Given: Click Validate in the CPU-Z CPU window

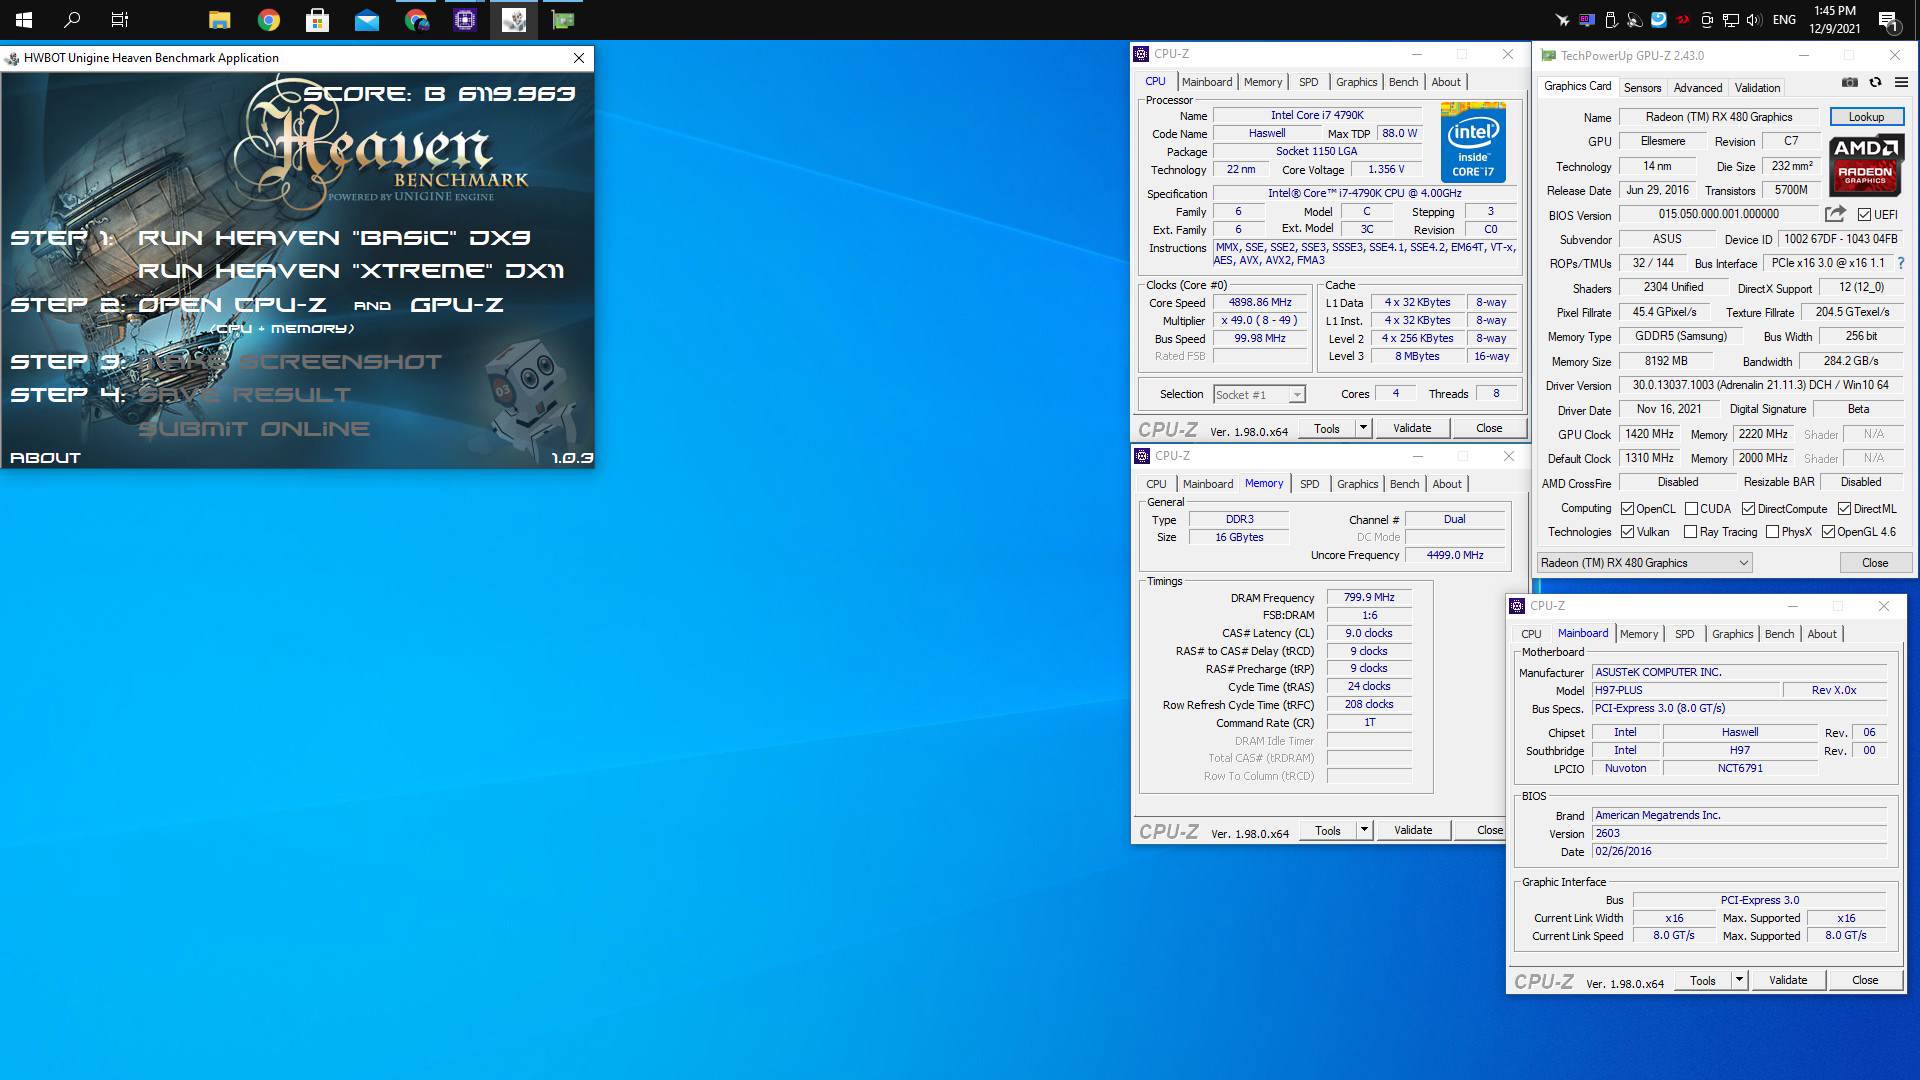Looking at the screenshot, I should tap(1412, 428).
